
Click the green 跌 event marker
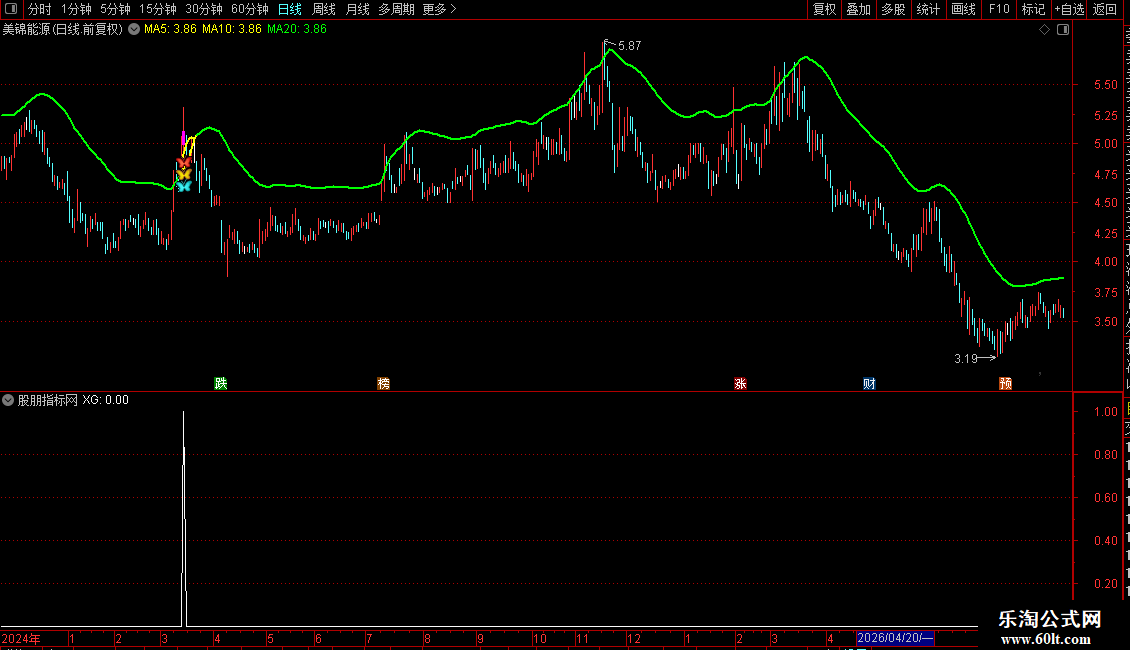coord(221,383)
